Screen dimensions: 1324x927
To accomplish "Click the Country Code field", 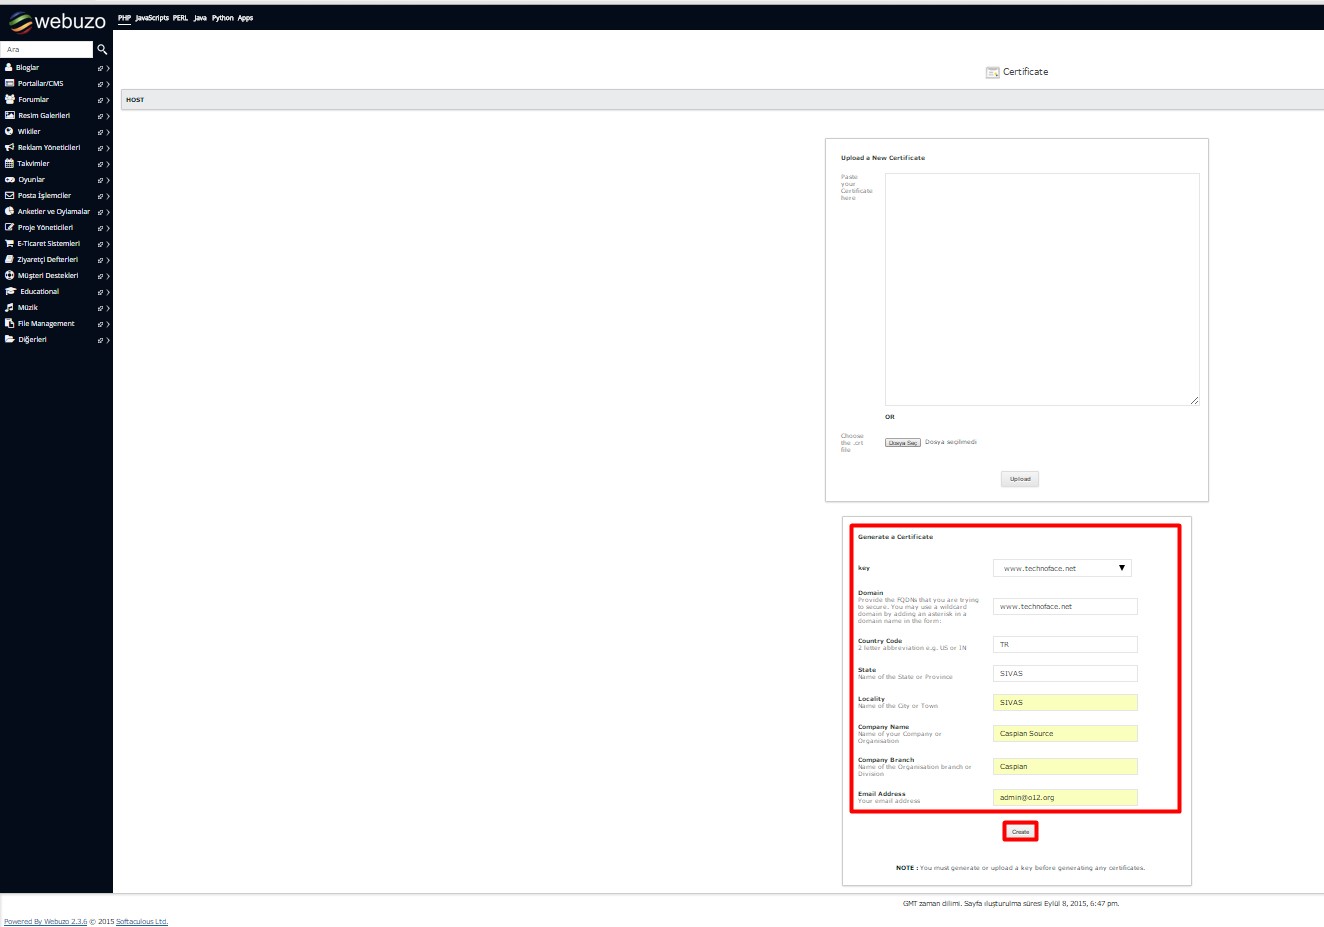I will coord(1065,644).
